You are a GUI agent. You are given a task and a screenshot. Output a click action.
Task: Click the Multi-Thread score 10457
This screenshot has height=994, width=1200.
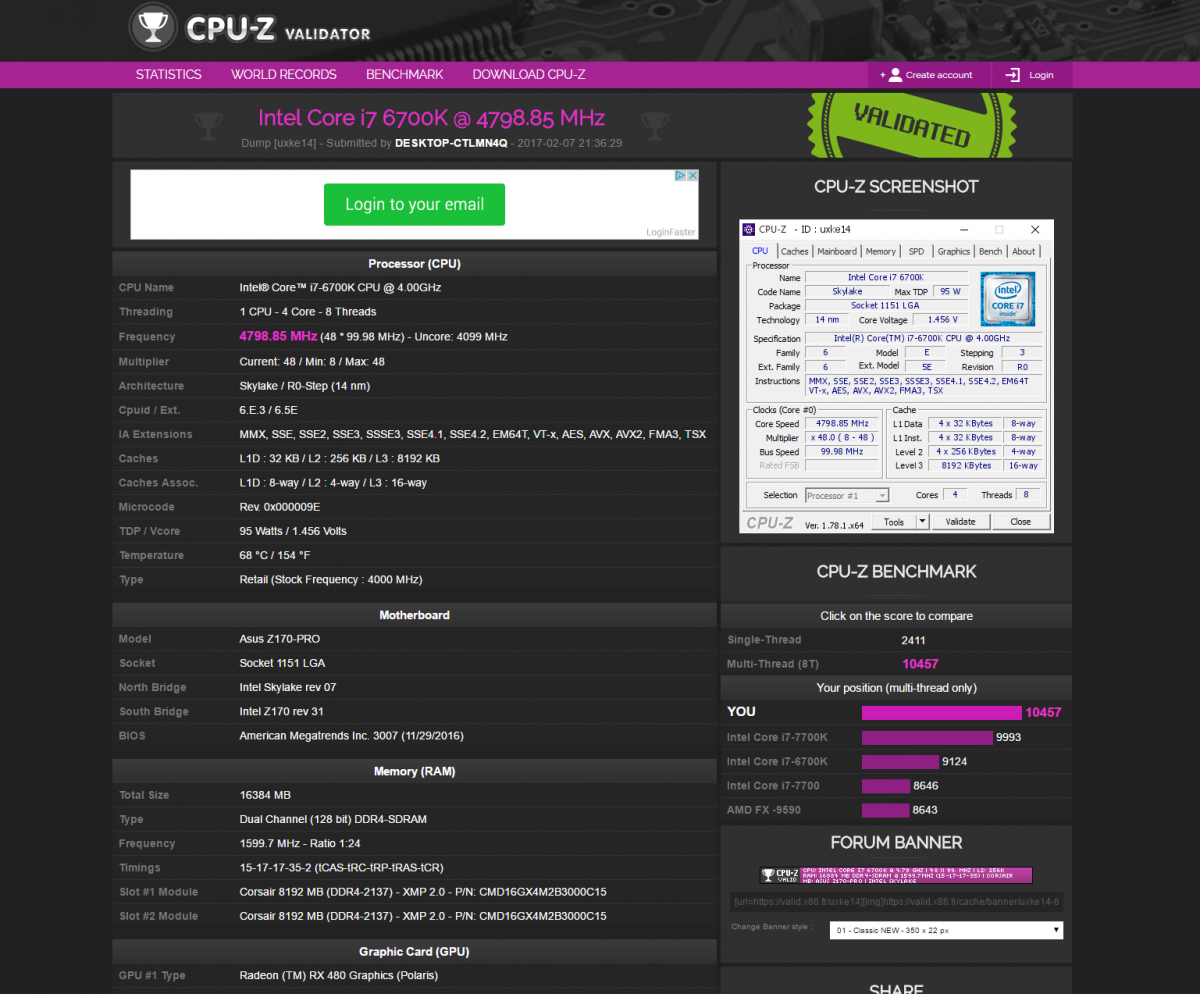(x=920, y=664)
